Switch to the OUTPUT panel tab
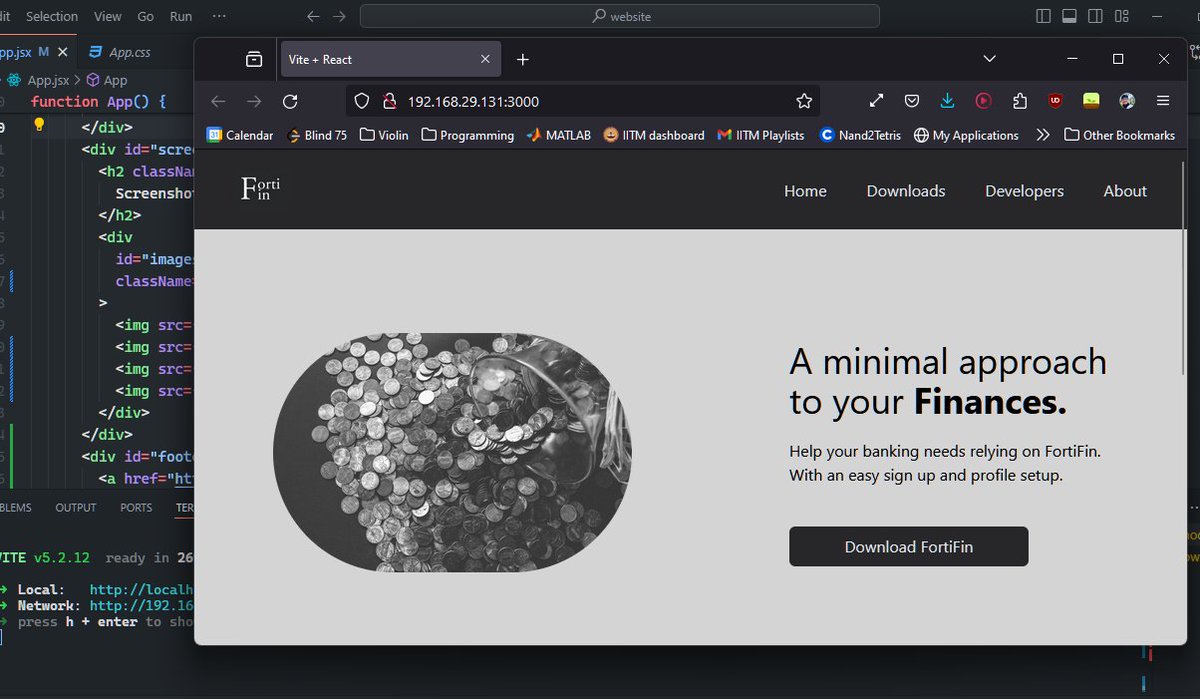1200x699 pixels. (x=76, y=508)
